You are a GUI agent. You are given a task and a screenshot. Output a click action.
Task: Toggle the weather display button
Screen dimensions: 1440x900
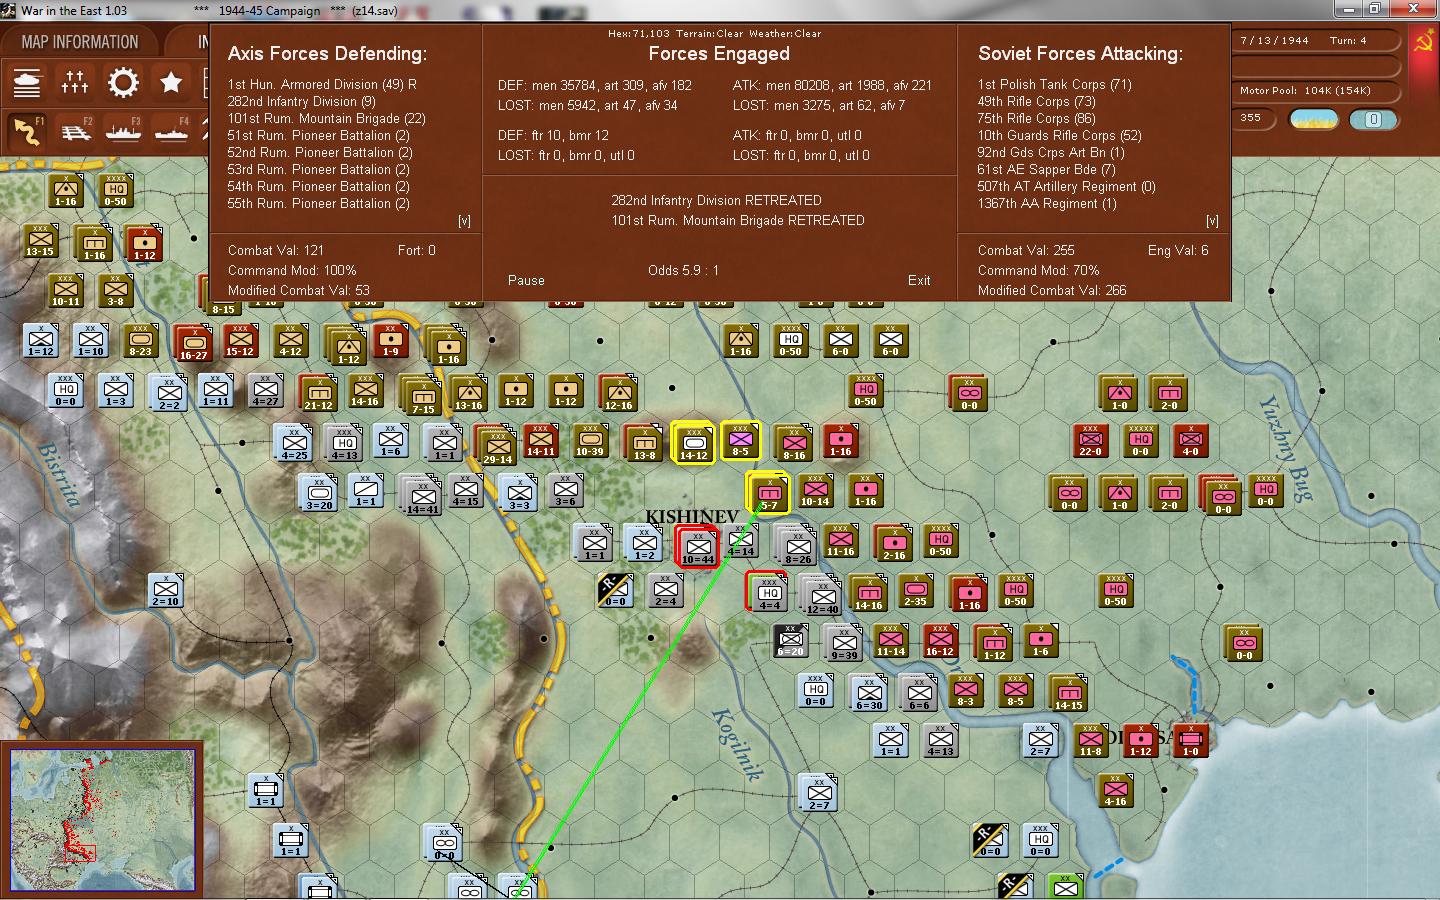click(1314, 119)
